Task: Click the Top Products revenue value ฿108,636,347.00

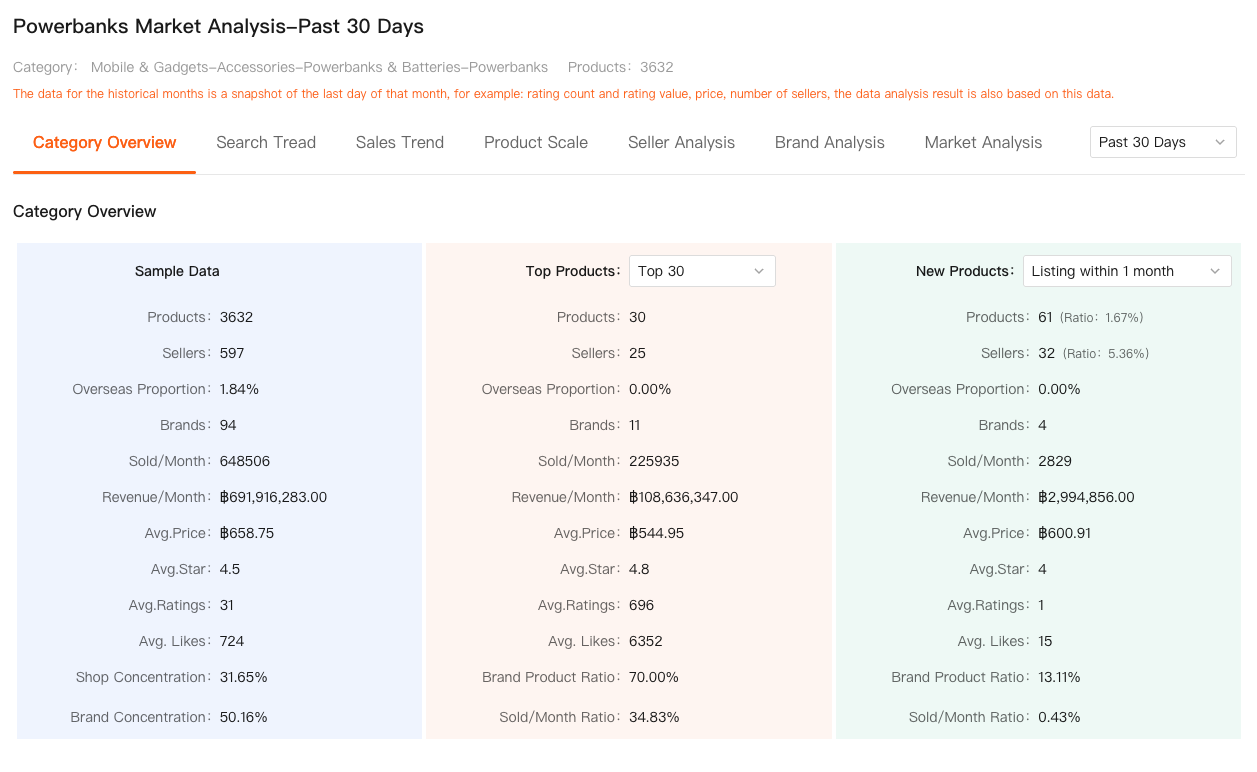Action: (683, 497)
